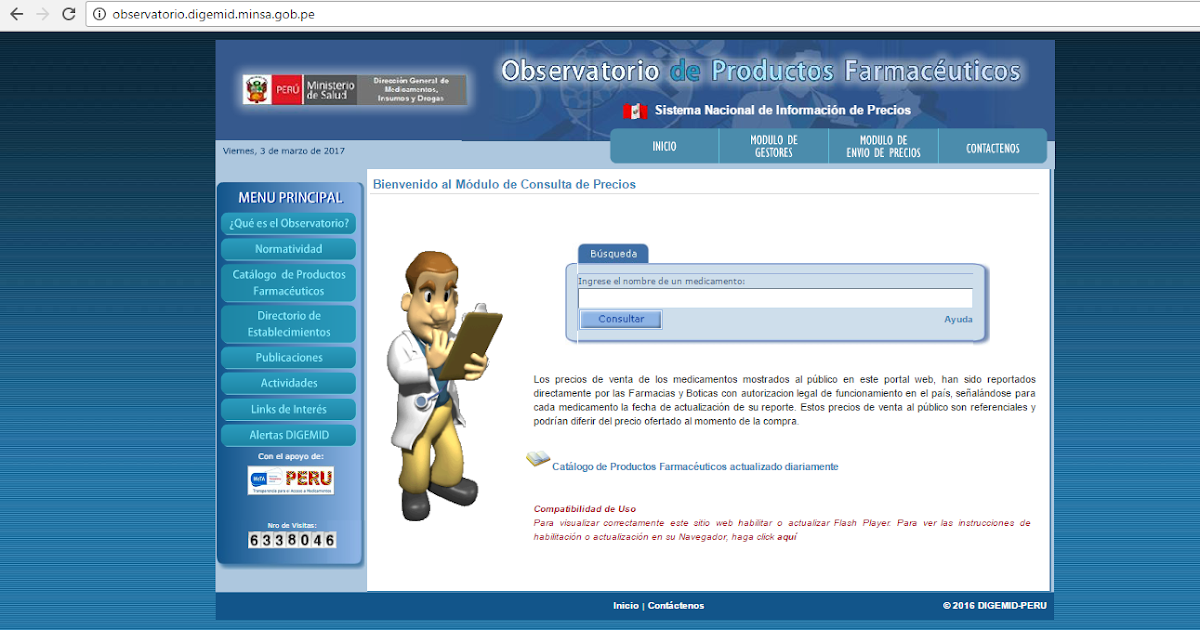
Task: Open the ¿Qué es el Observatorio? section
Action: click(288, 223)
